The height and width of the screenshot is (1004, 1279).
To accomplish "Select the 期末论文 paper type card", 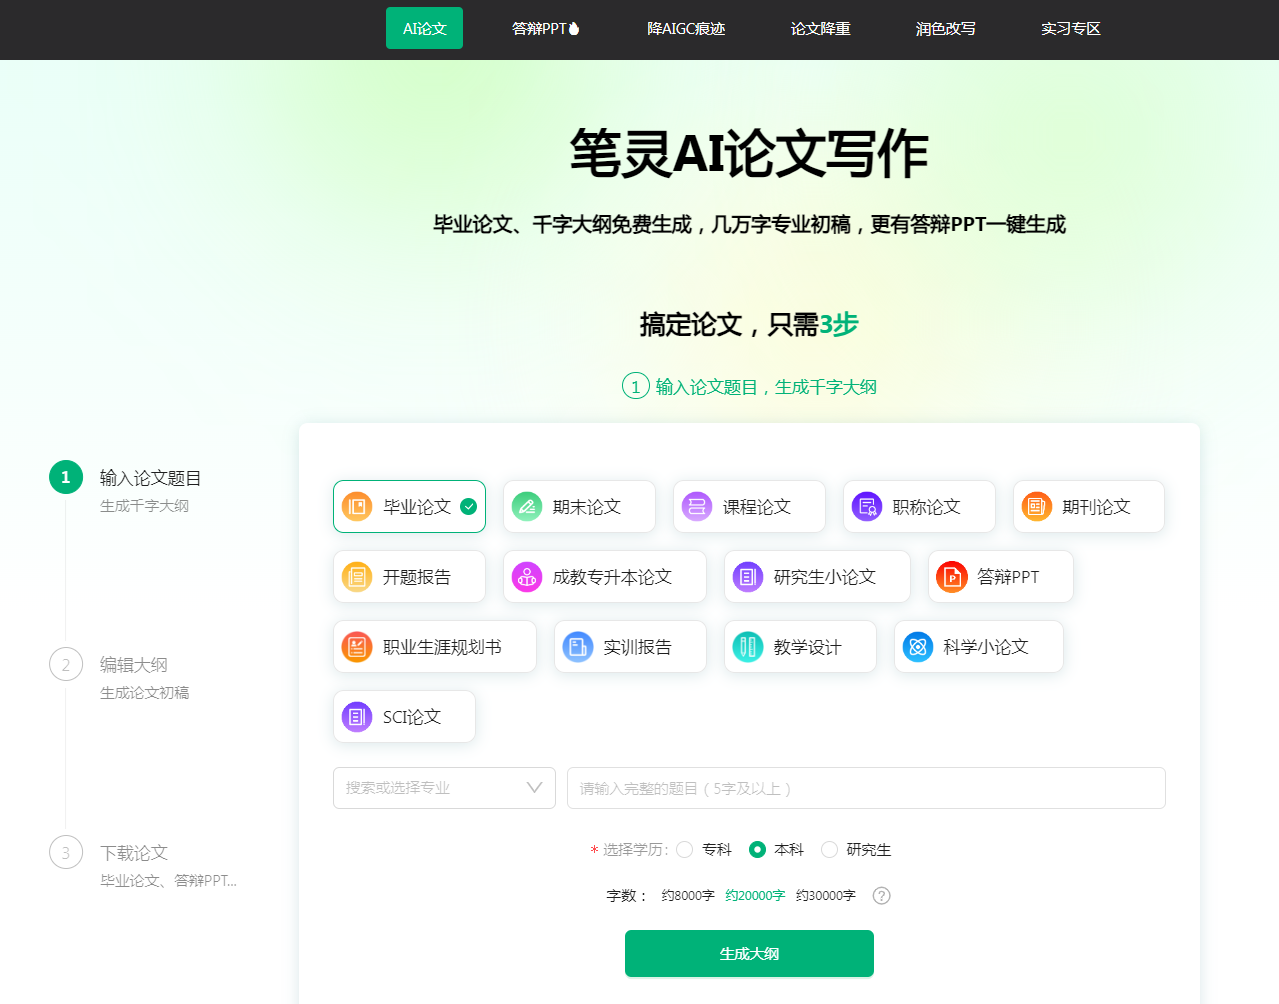I will tap(579, 507).
